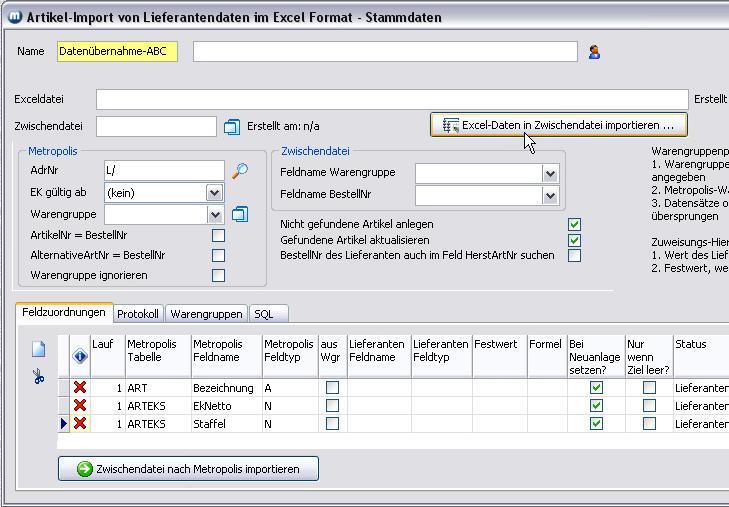Enable the ArtikelNr = BestellNr checkbox
729x507 pixels.
218,235
